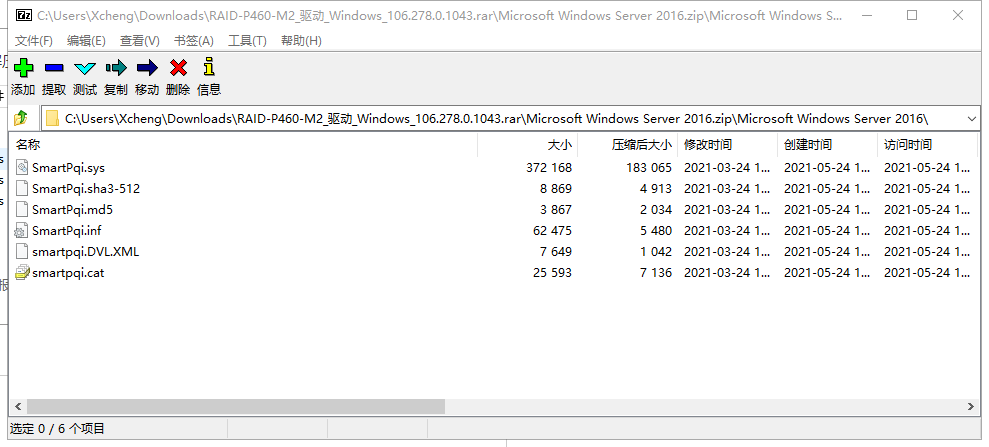Run the Test (测试) archive tool
Screen dimensions: 989x447
click(85, 68)
